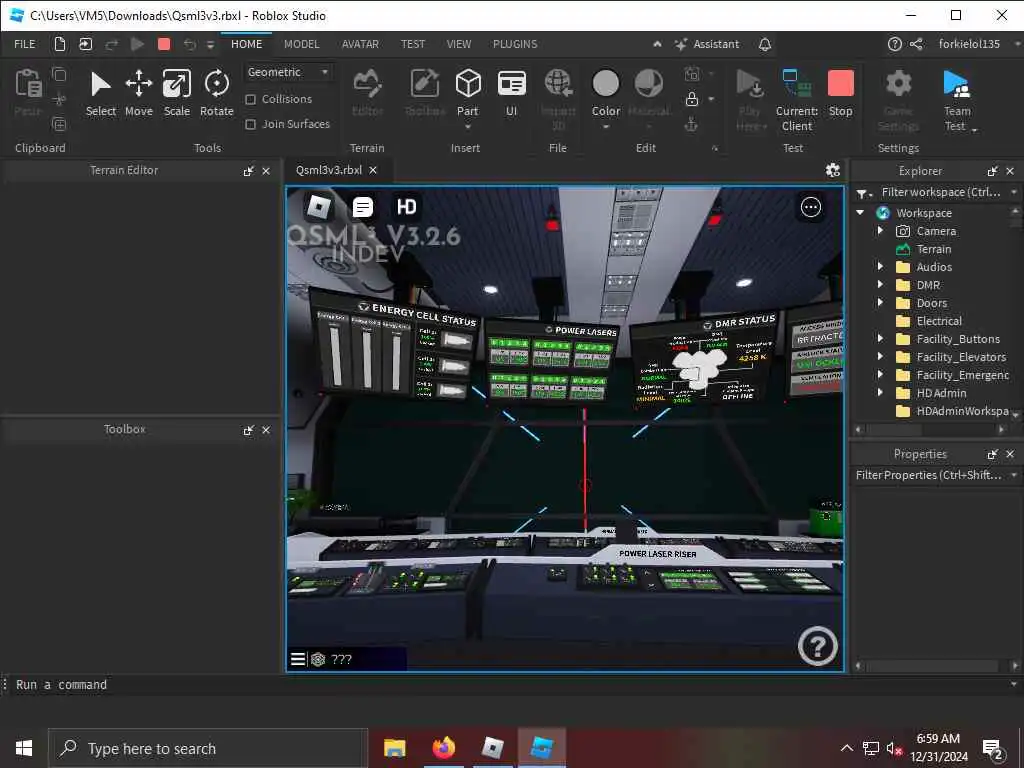Screen dimensions: 1024x768
Task: Click the taskbar search box
Action: coord(208,748)
